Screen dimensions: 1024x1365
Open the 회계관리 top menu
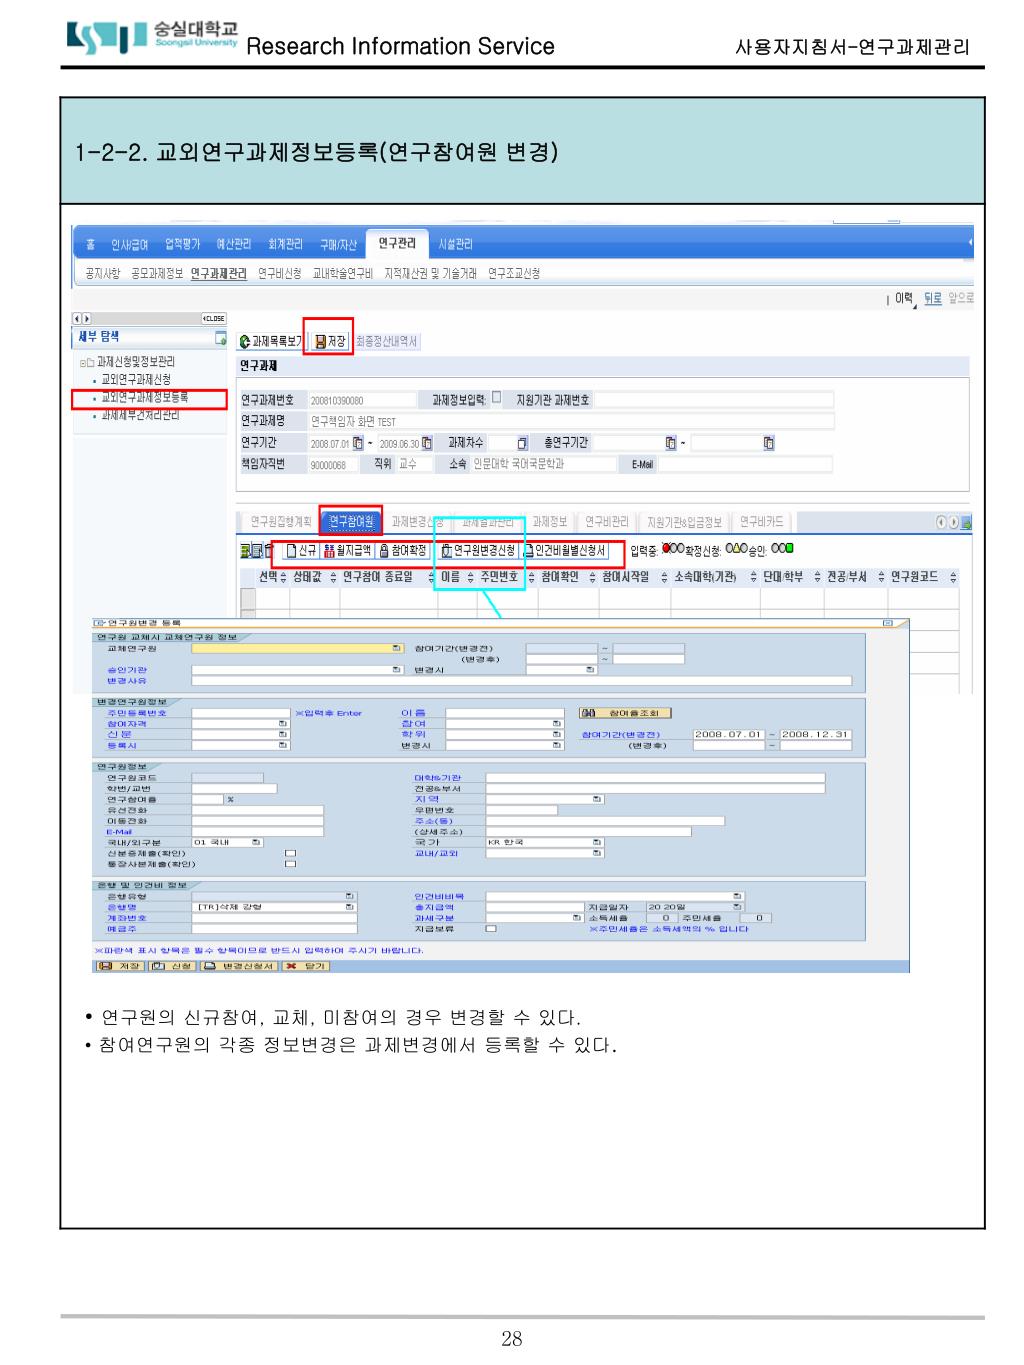285,244
